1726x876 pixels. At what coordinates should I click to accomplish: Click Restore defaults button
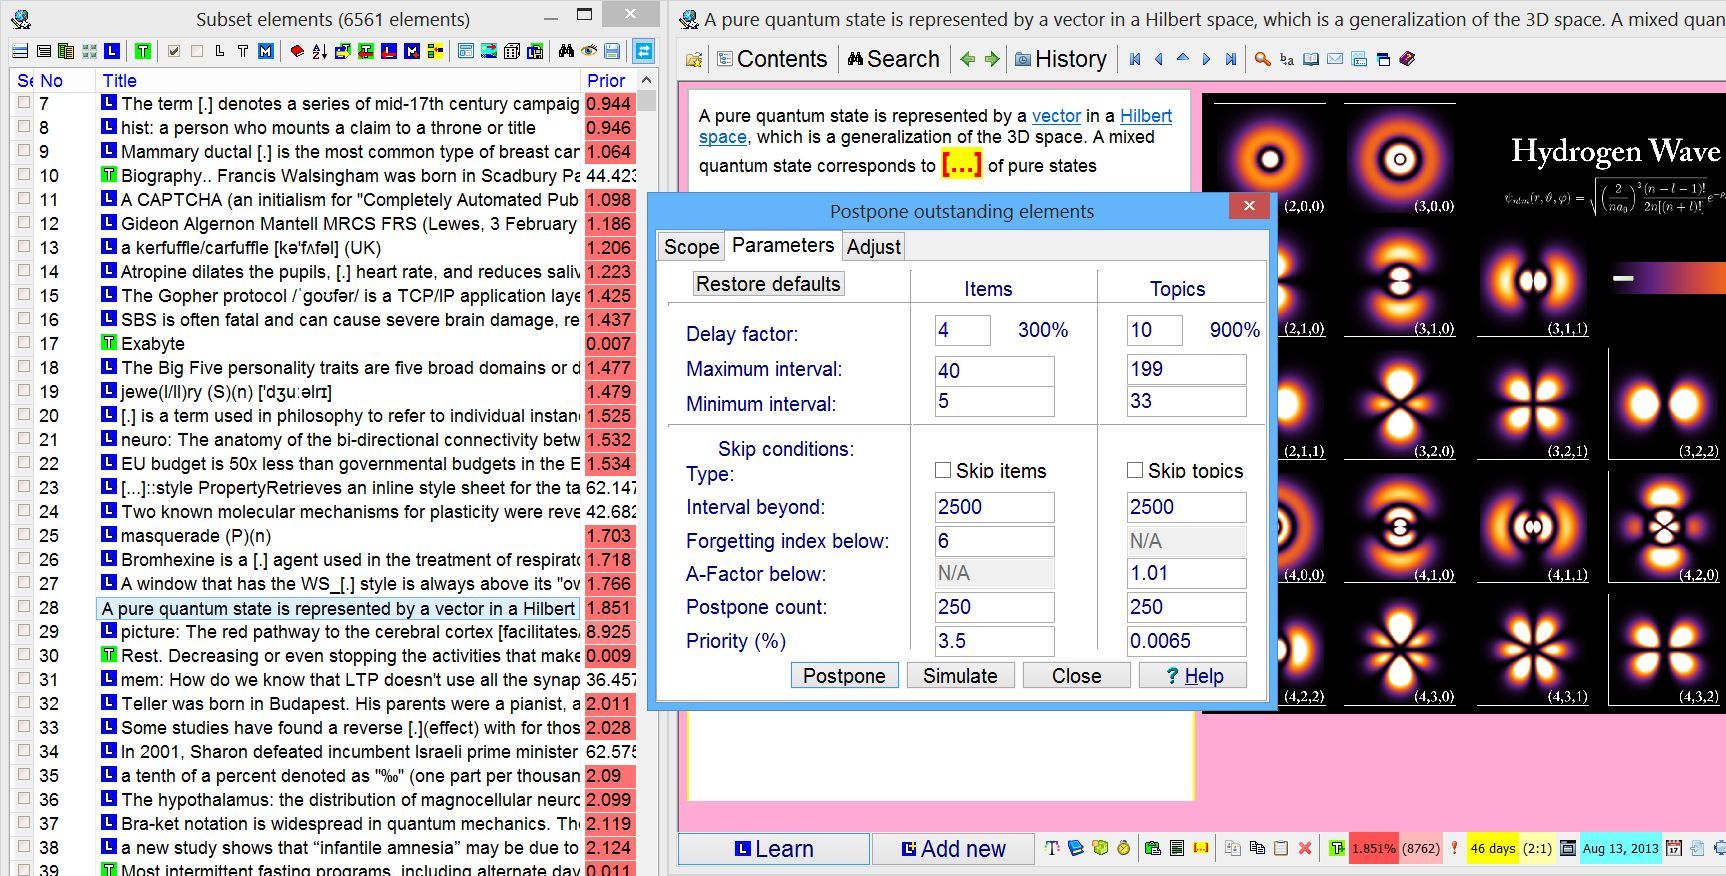pyautogui.click(x=767, y=284)
